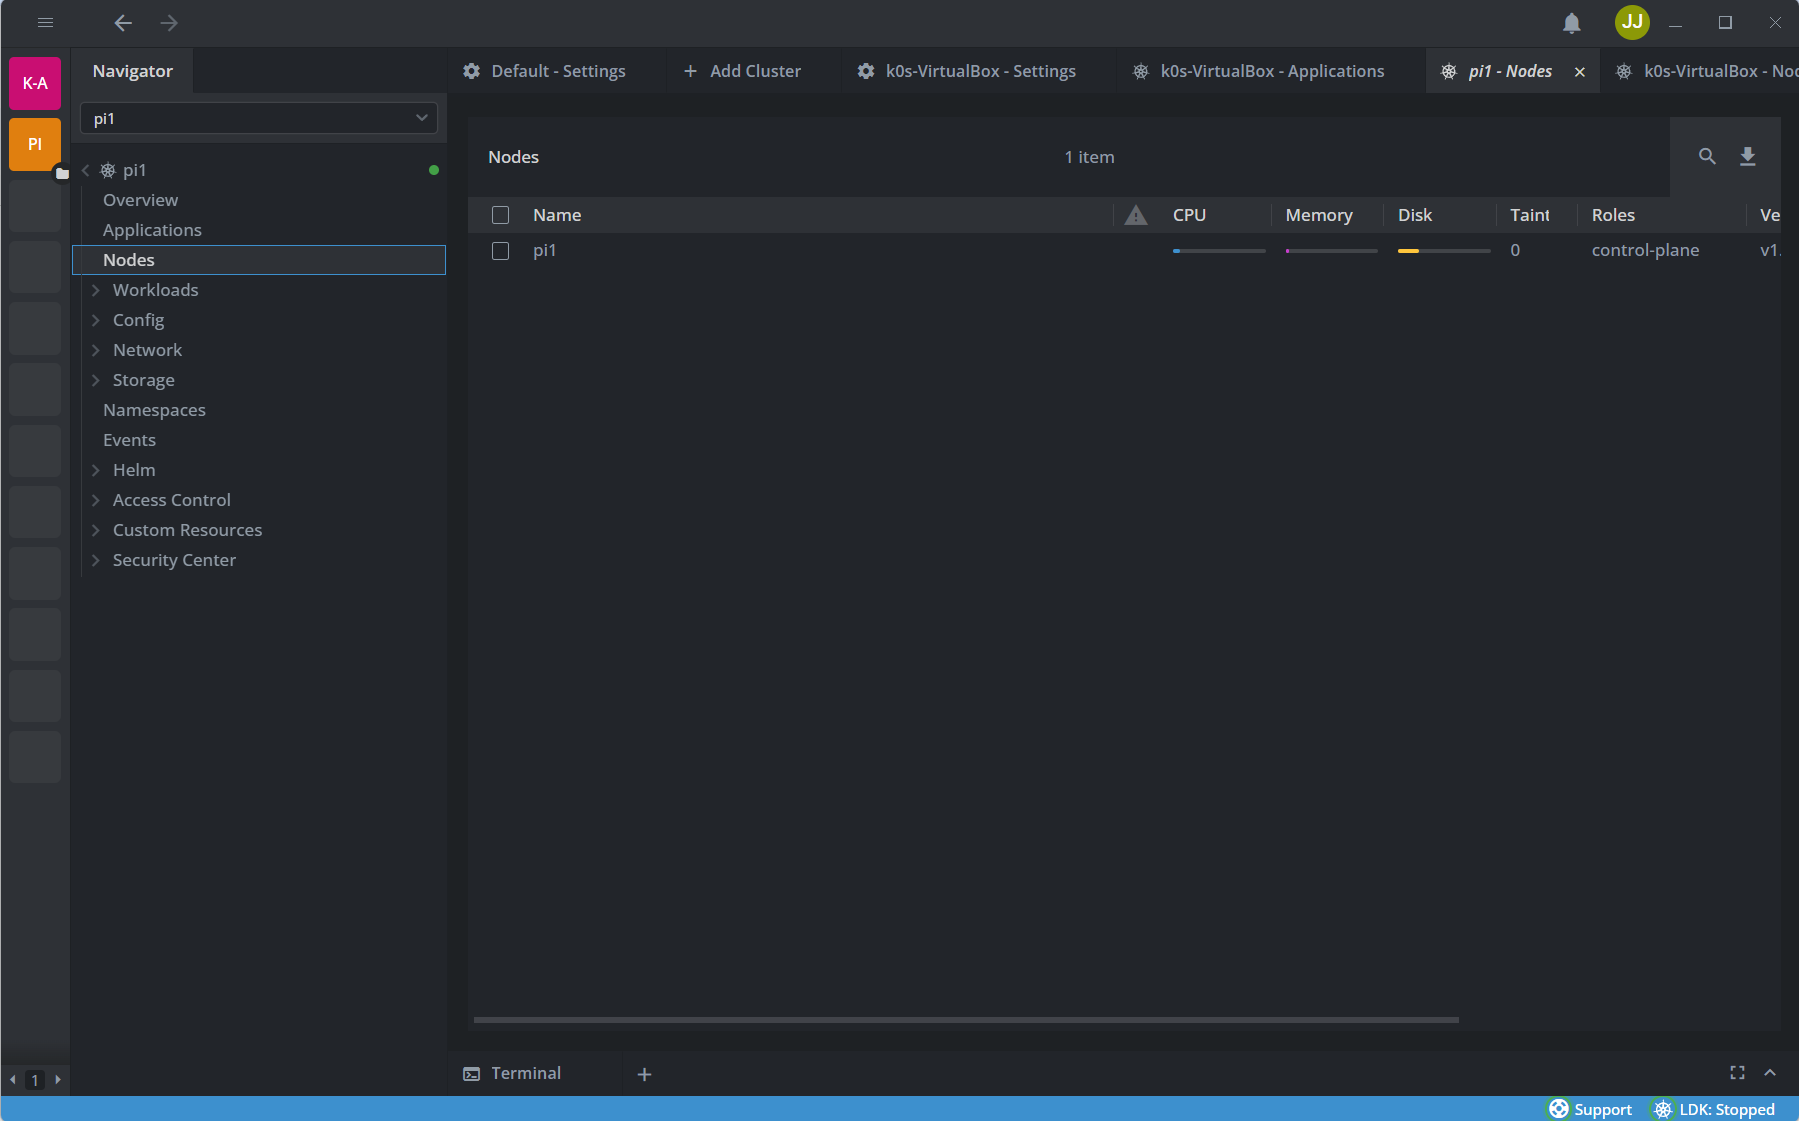Switch to the k0s-VirtualBox - Applications tab
Viewport: 1799px width, 1121px height.
[x=1270, y=70]
